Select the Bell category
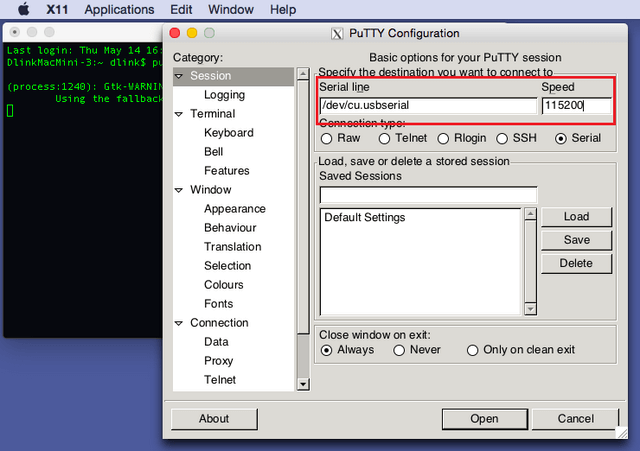 213,152
